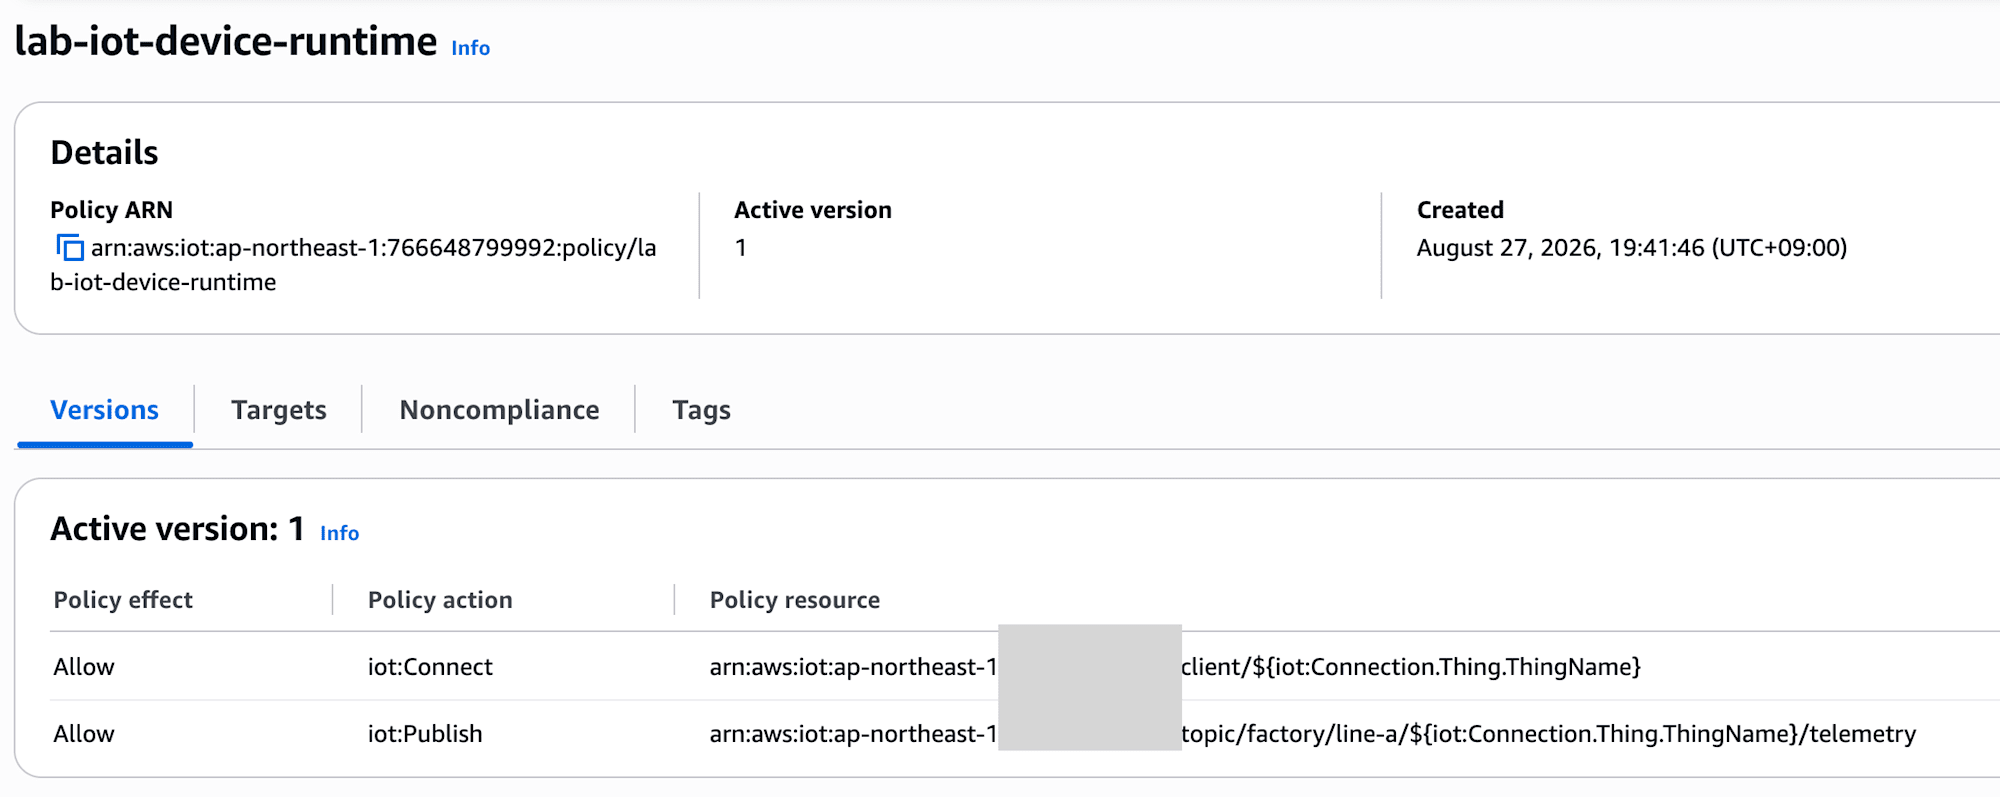This screenshot has height=797, width=2000.
Task: Click the Active version: 1 heading
Action: coord(177,528)
